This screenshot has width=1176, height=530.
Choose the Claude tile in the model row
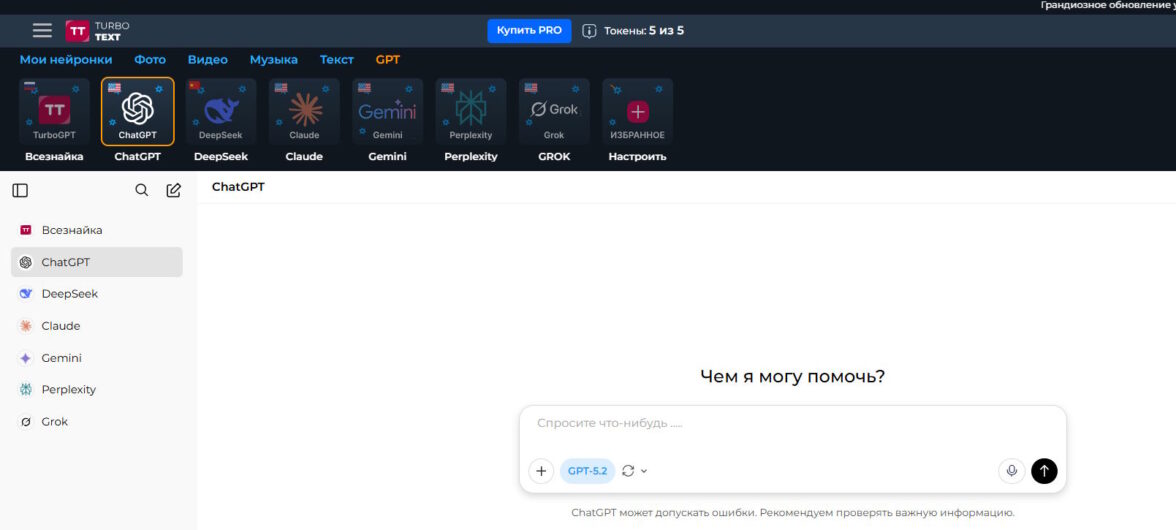tap(304, 112)
